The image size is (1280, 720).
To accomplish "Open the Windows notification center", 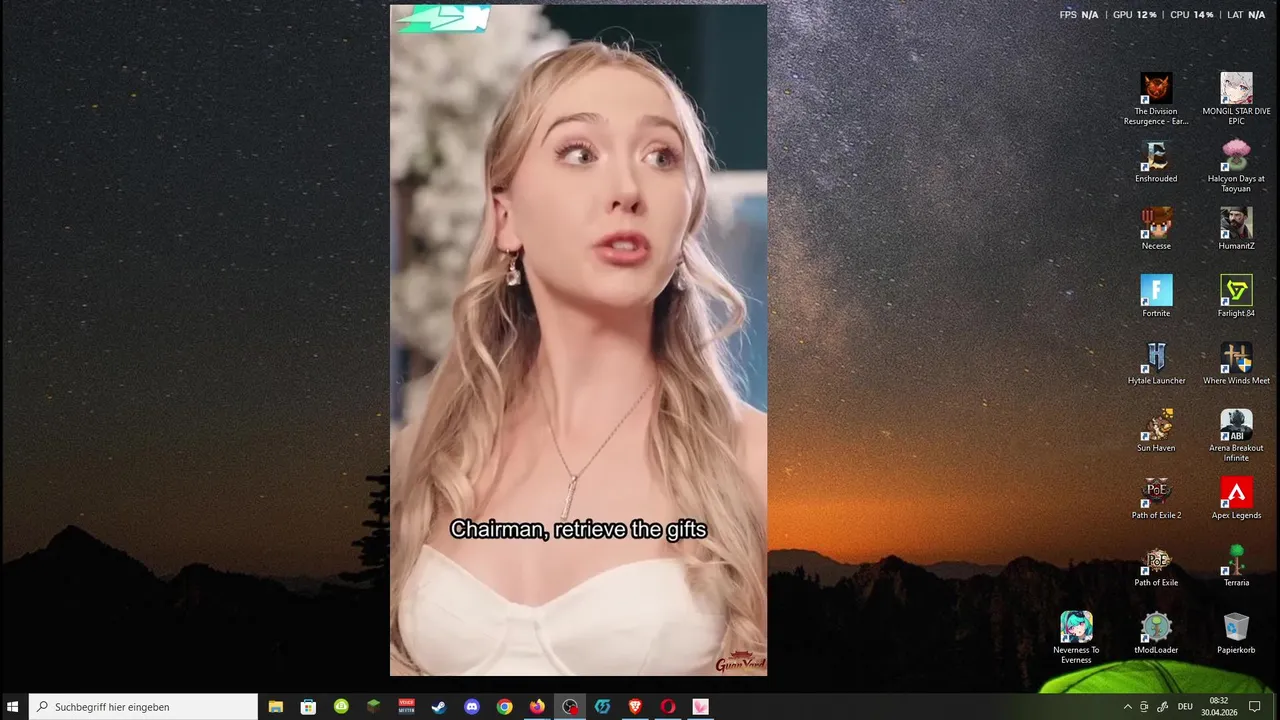I will [1255, 706].
